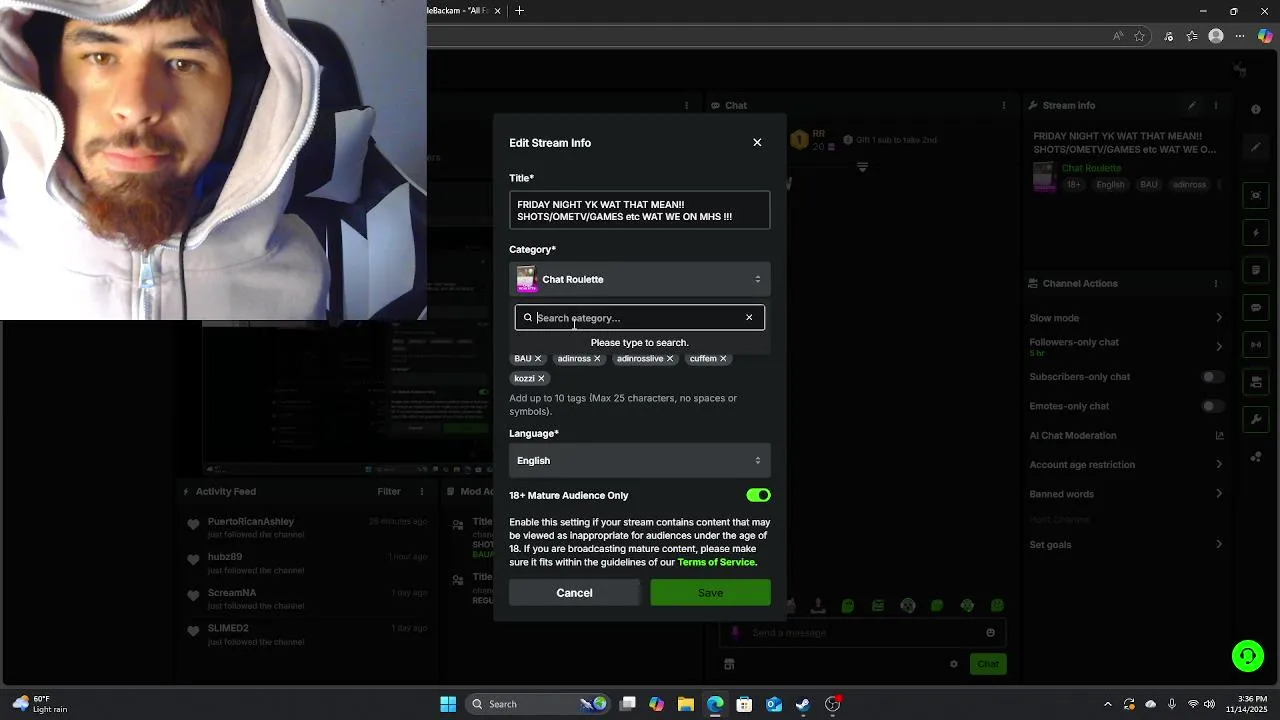Screen dimensions: 1280x720
Task: Click the broadcast signal sidebar icon
Action: click(1256, 345)
